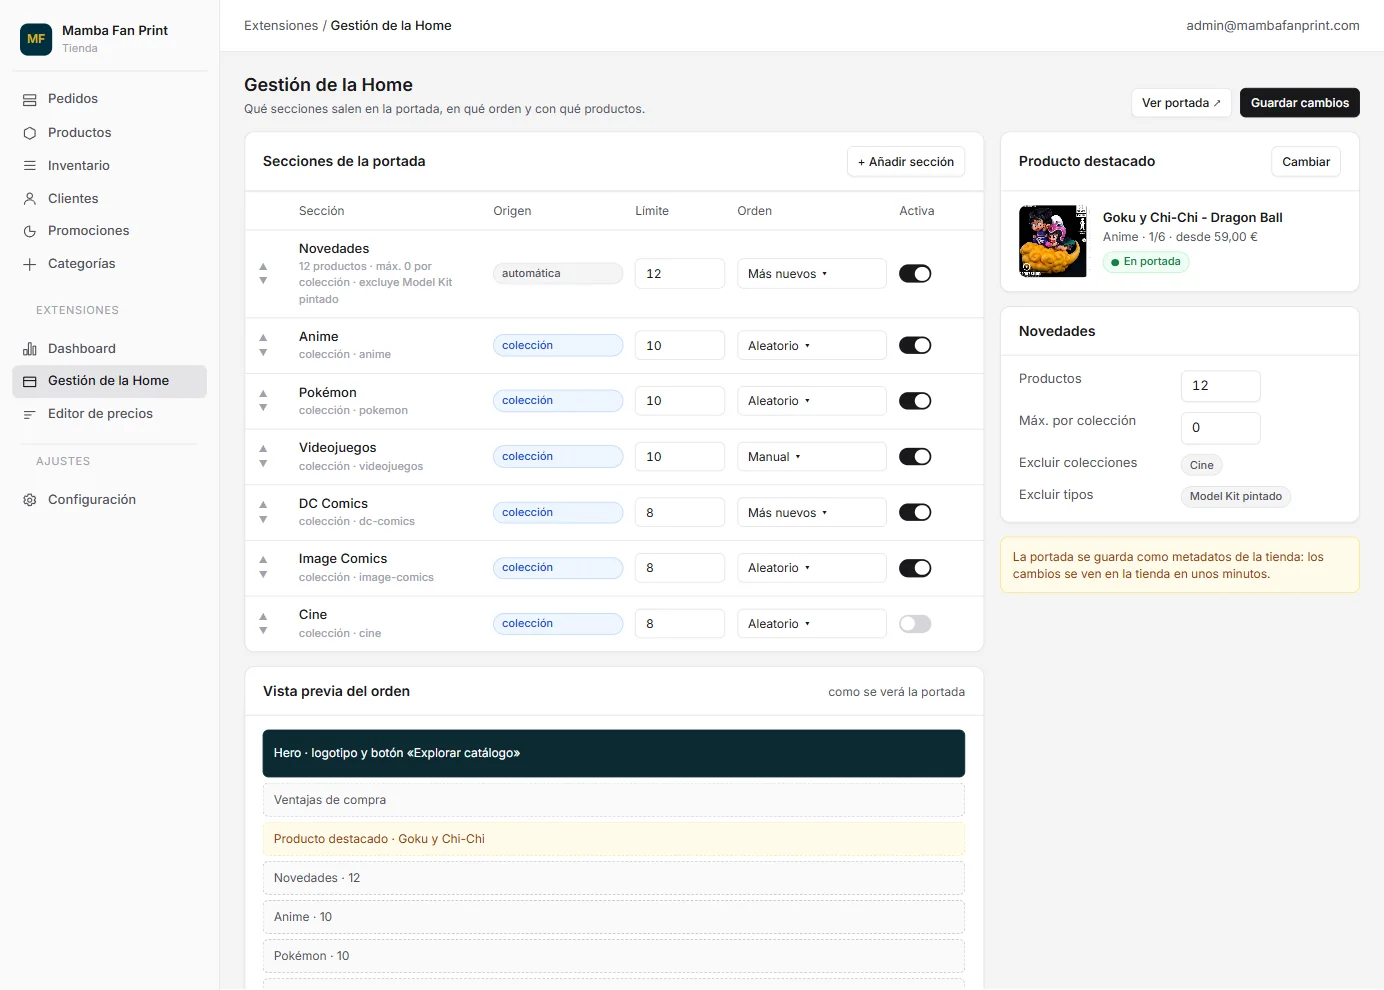Switch off the Pokémon section
The width and height of the screenshot is (1384, 990).
point(915,401)
